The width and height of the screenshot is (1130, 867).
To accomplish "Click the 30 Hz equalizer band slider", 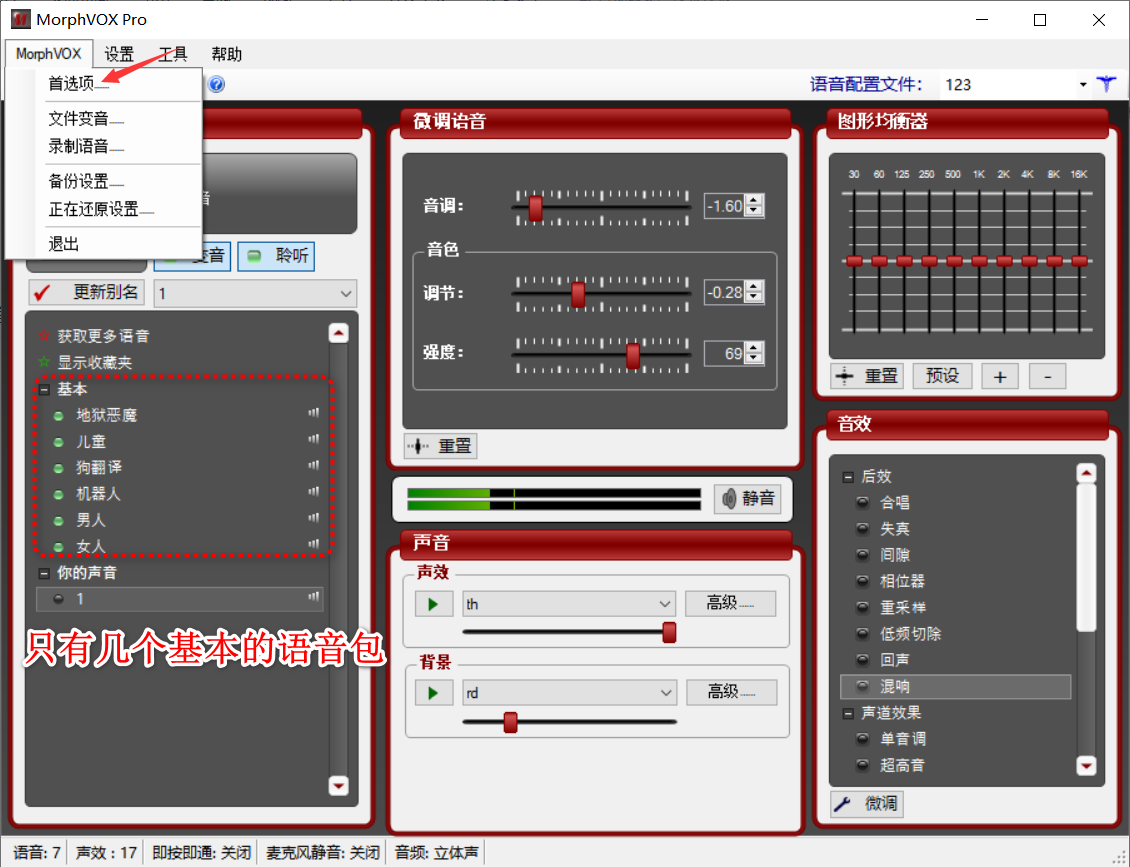I will point(854,261).
